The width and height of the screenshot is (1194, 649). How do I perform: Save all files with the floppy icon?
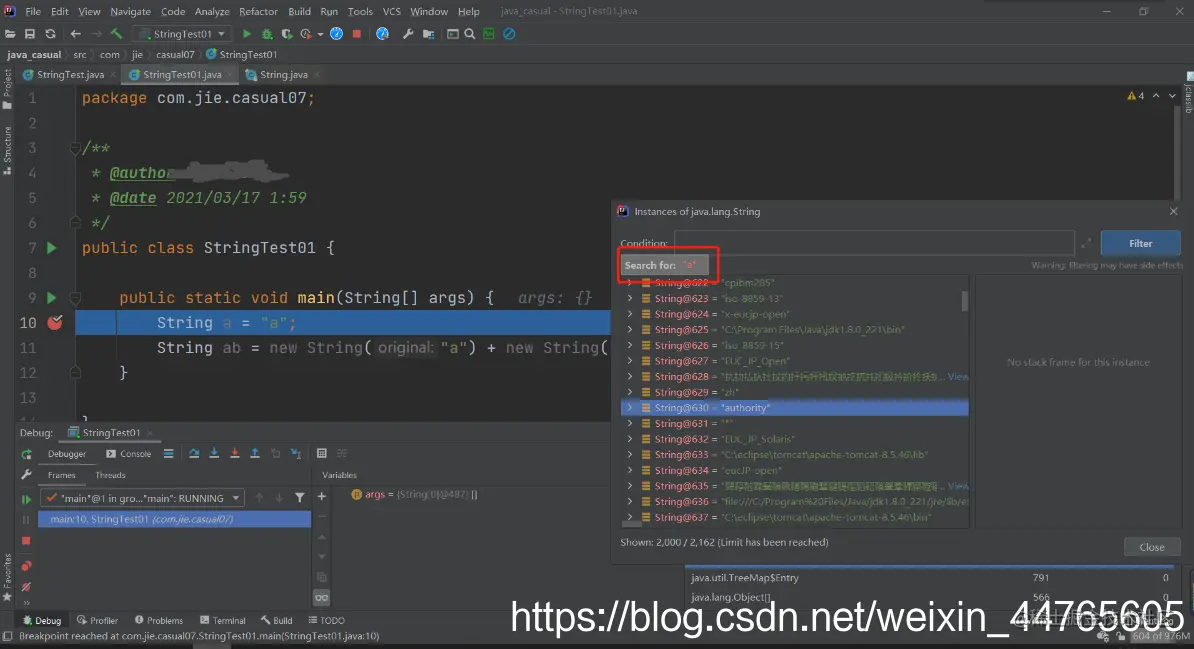(30, 34)
